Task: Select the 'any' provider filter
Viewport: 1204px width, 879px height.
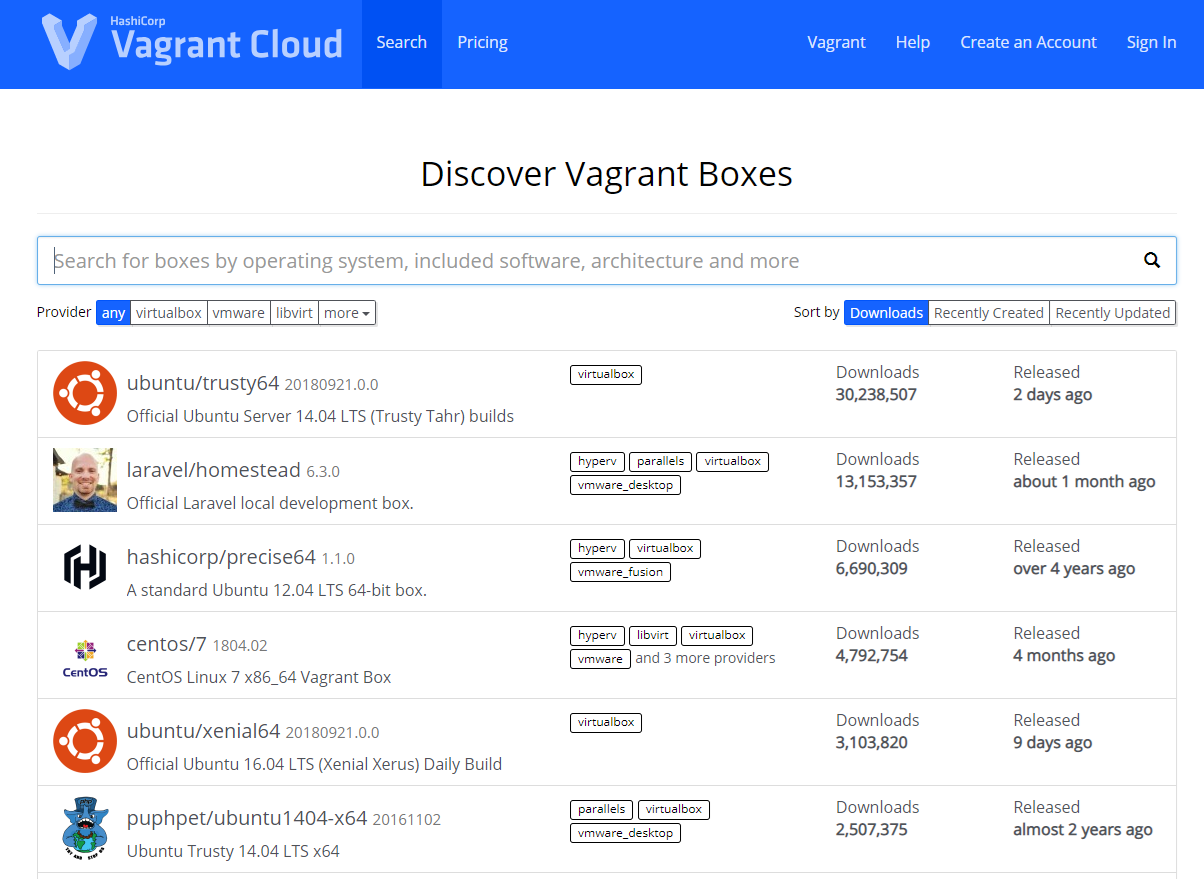Action: pos(114,313)
